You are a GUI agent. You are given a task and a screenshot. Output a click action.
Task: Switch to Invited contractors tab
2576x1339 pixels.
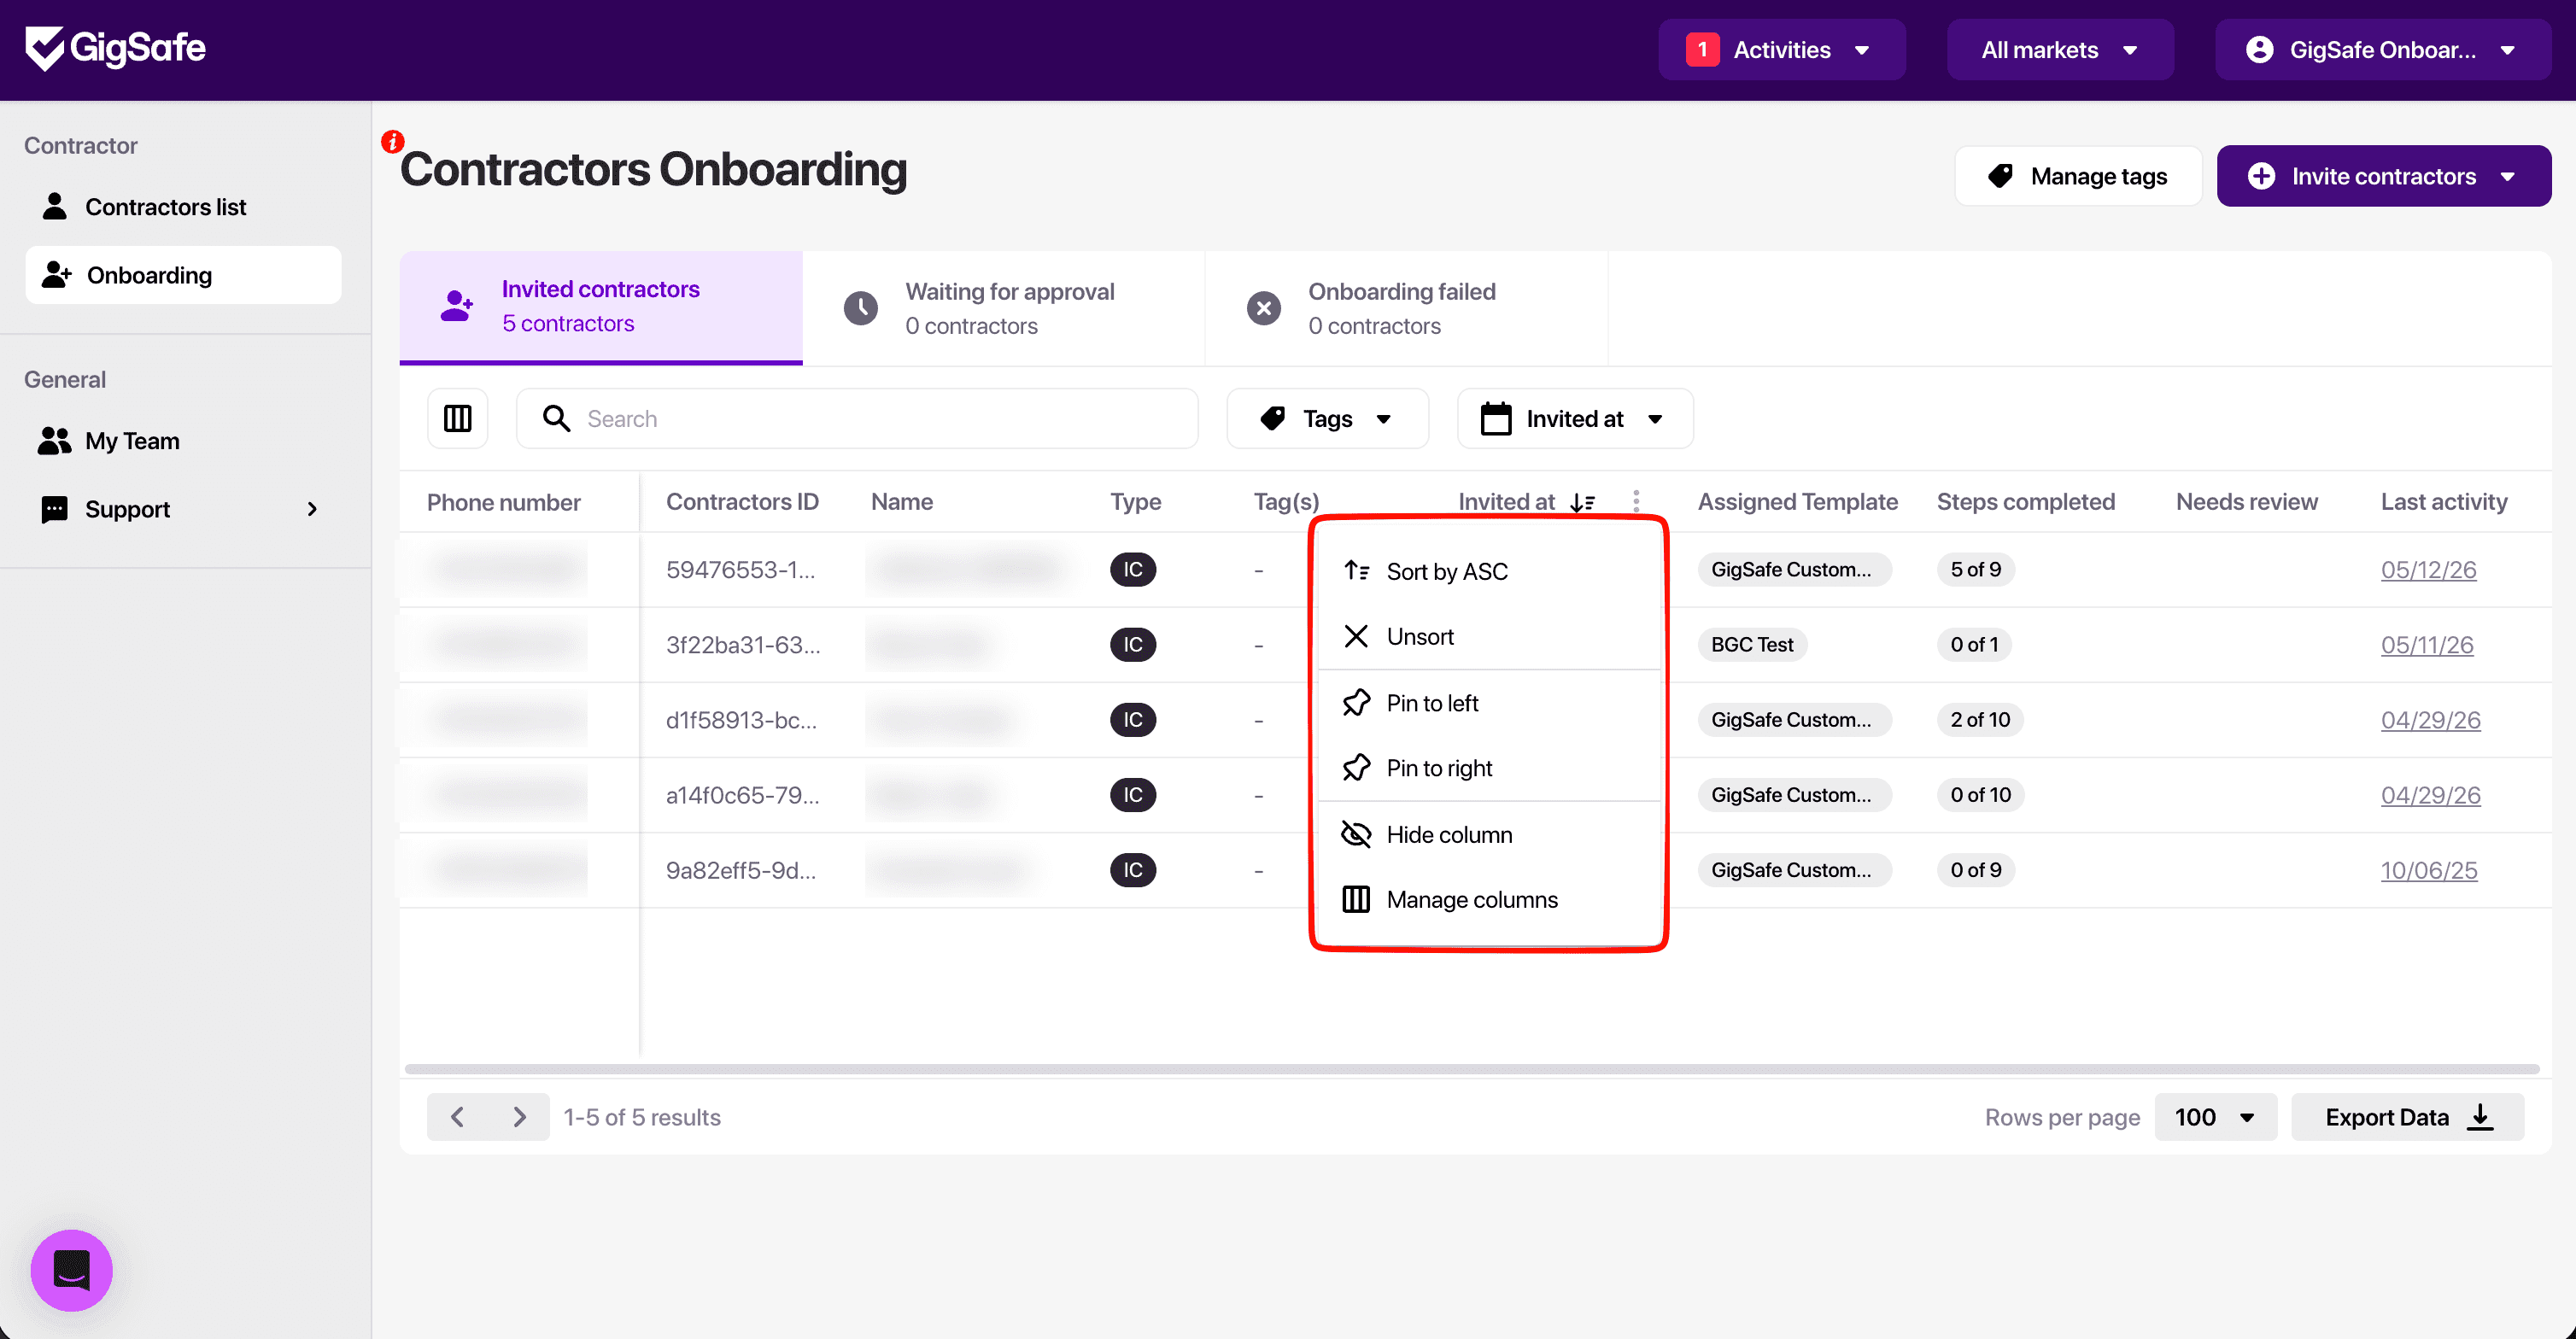coord(601,307)
